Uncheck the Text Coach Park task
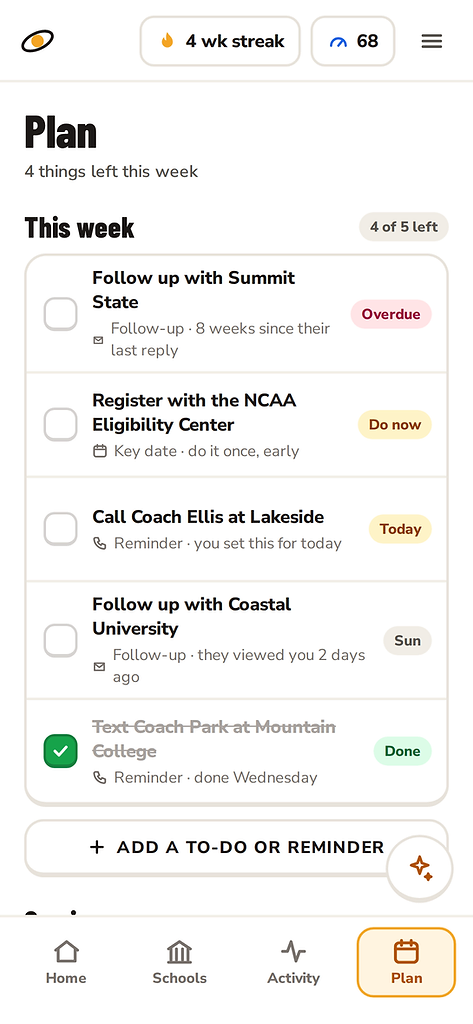The height and width of the screenshot is (1024, 473). pos(61,751)
